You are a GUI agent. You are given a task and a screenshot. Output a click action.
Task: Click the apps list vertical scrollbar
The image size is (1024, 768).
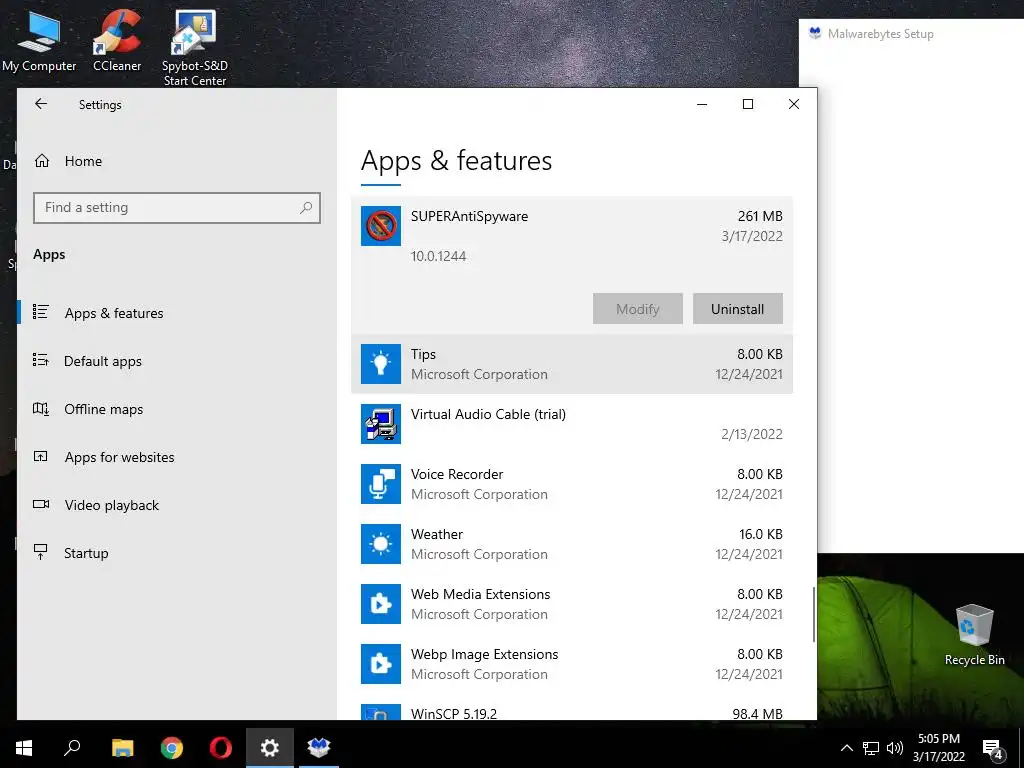pos(813,614)
